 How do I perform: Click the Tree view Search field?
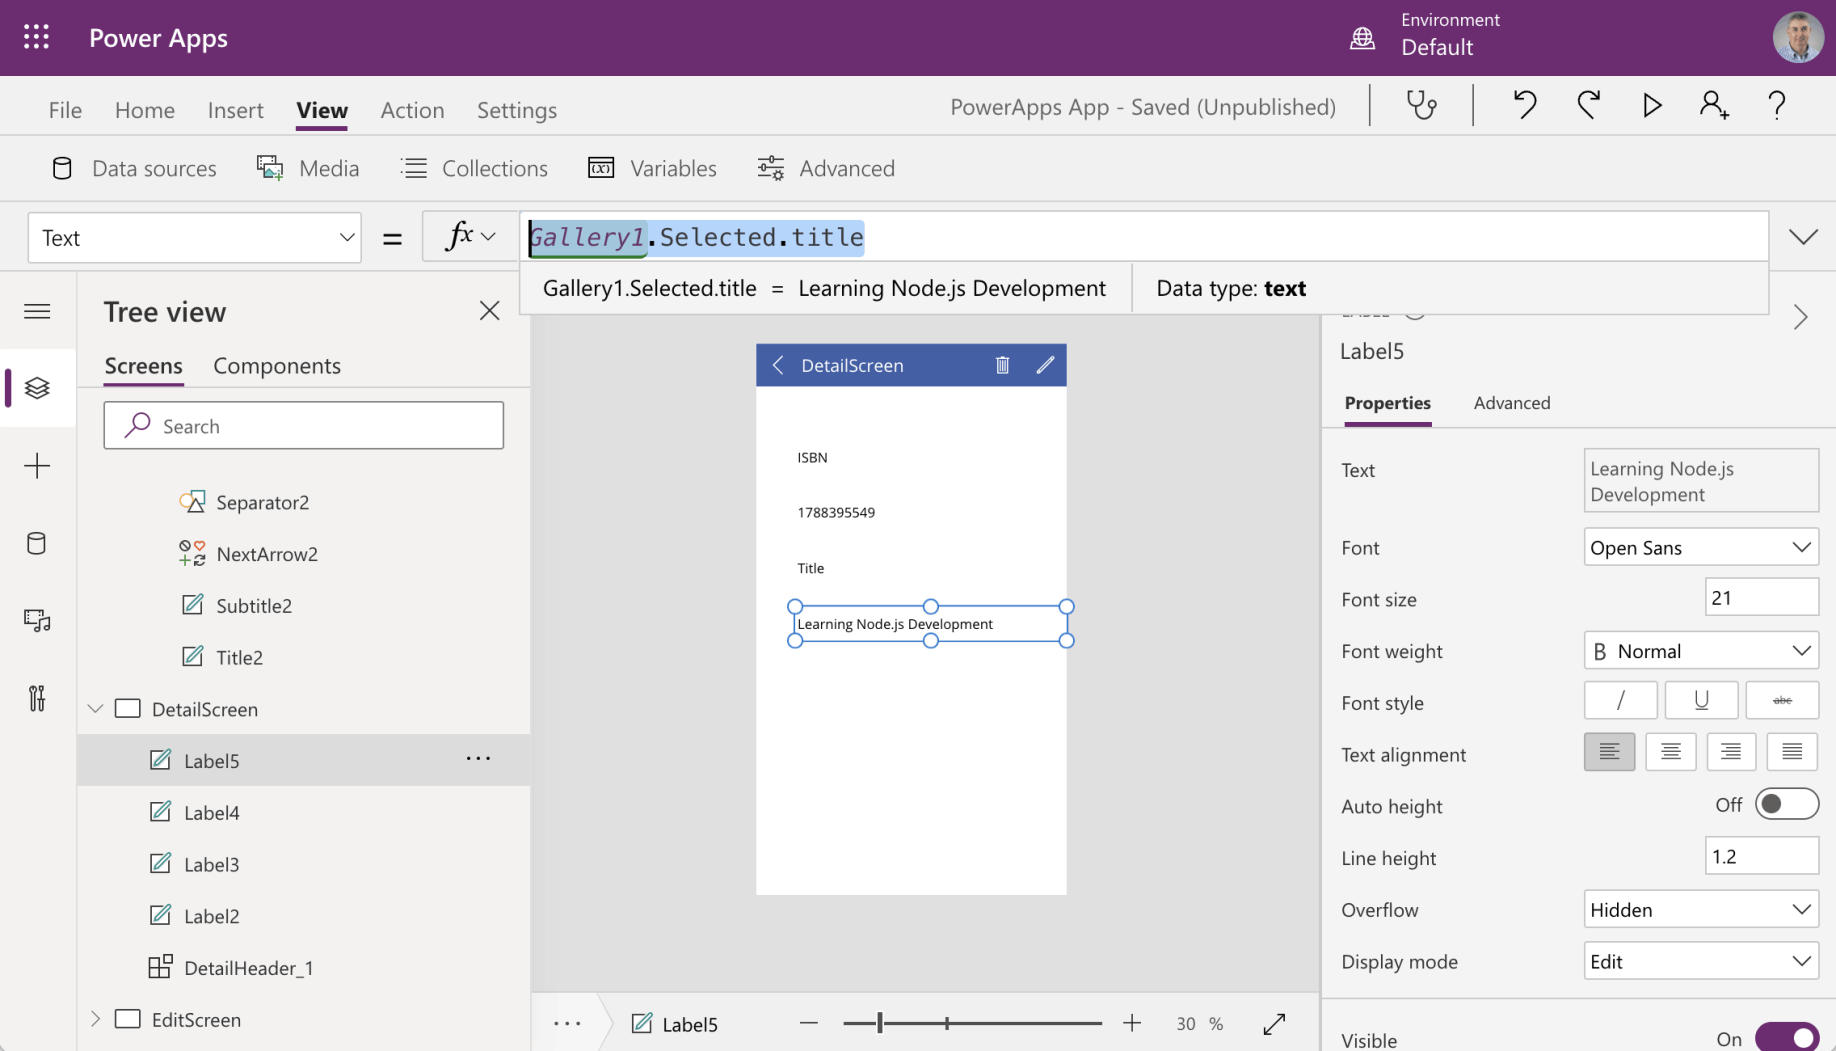(x=304, y=426)
